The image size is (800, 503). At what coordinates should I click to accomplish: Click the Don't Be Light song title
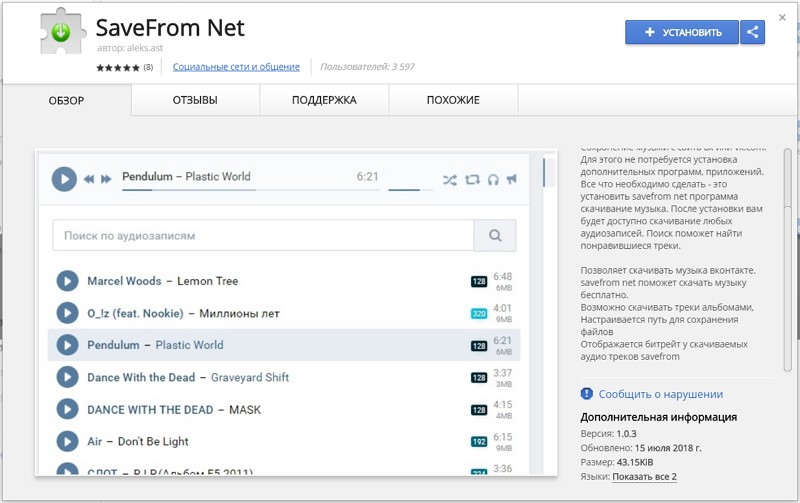(x=153, y=442)
